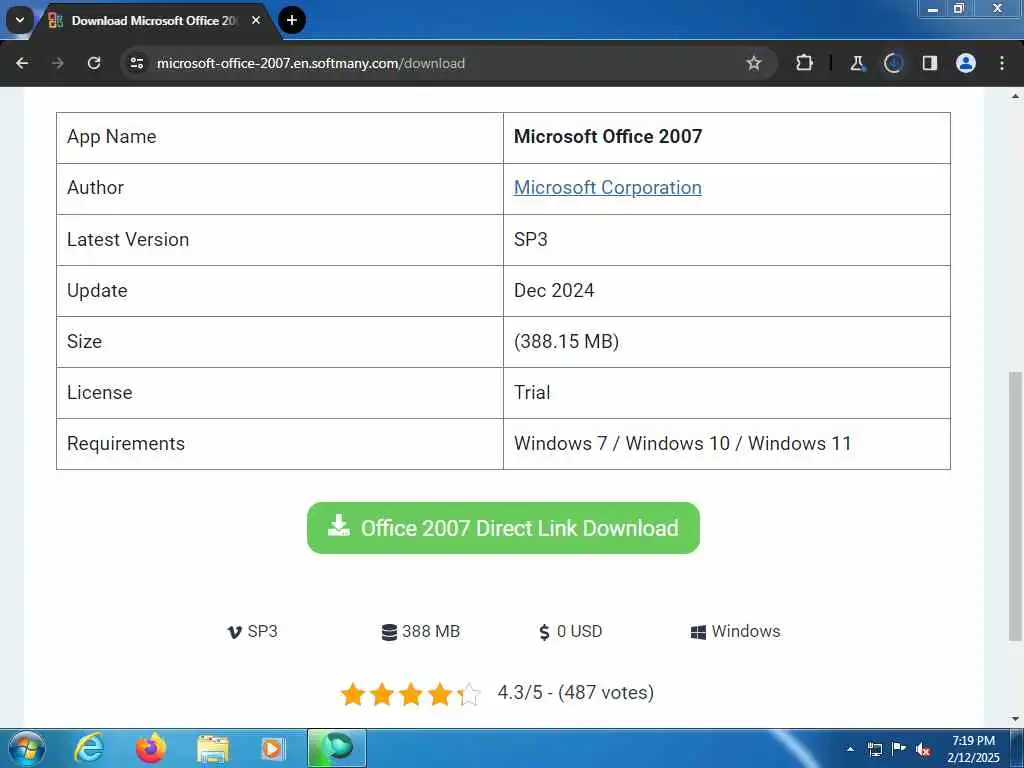Click Office 2007 Direct Link Download button
This screenshot has width=1024, height=768.
pos(503,528)
